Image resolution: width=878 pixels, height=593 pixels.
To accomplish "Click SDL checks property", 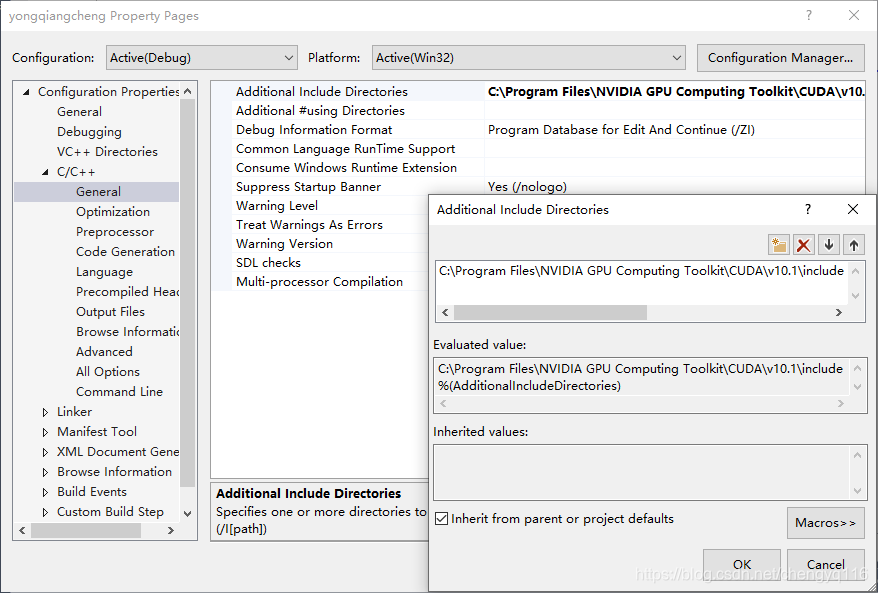I will point(268,263).
